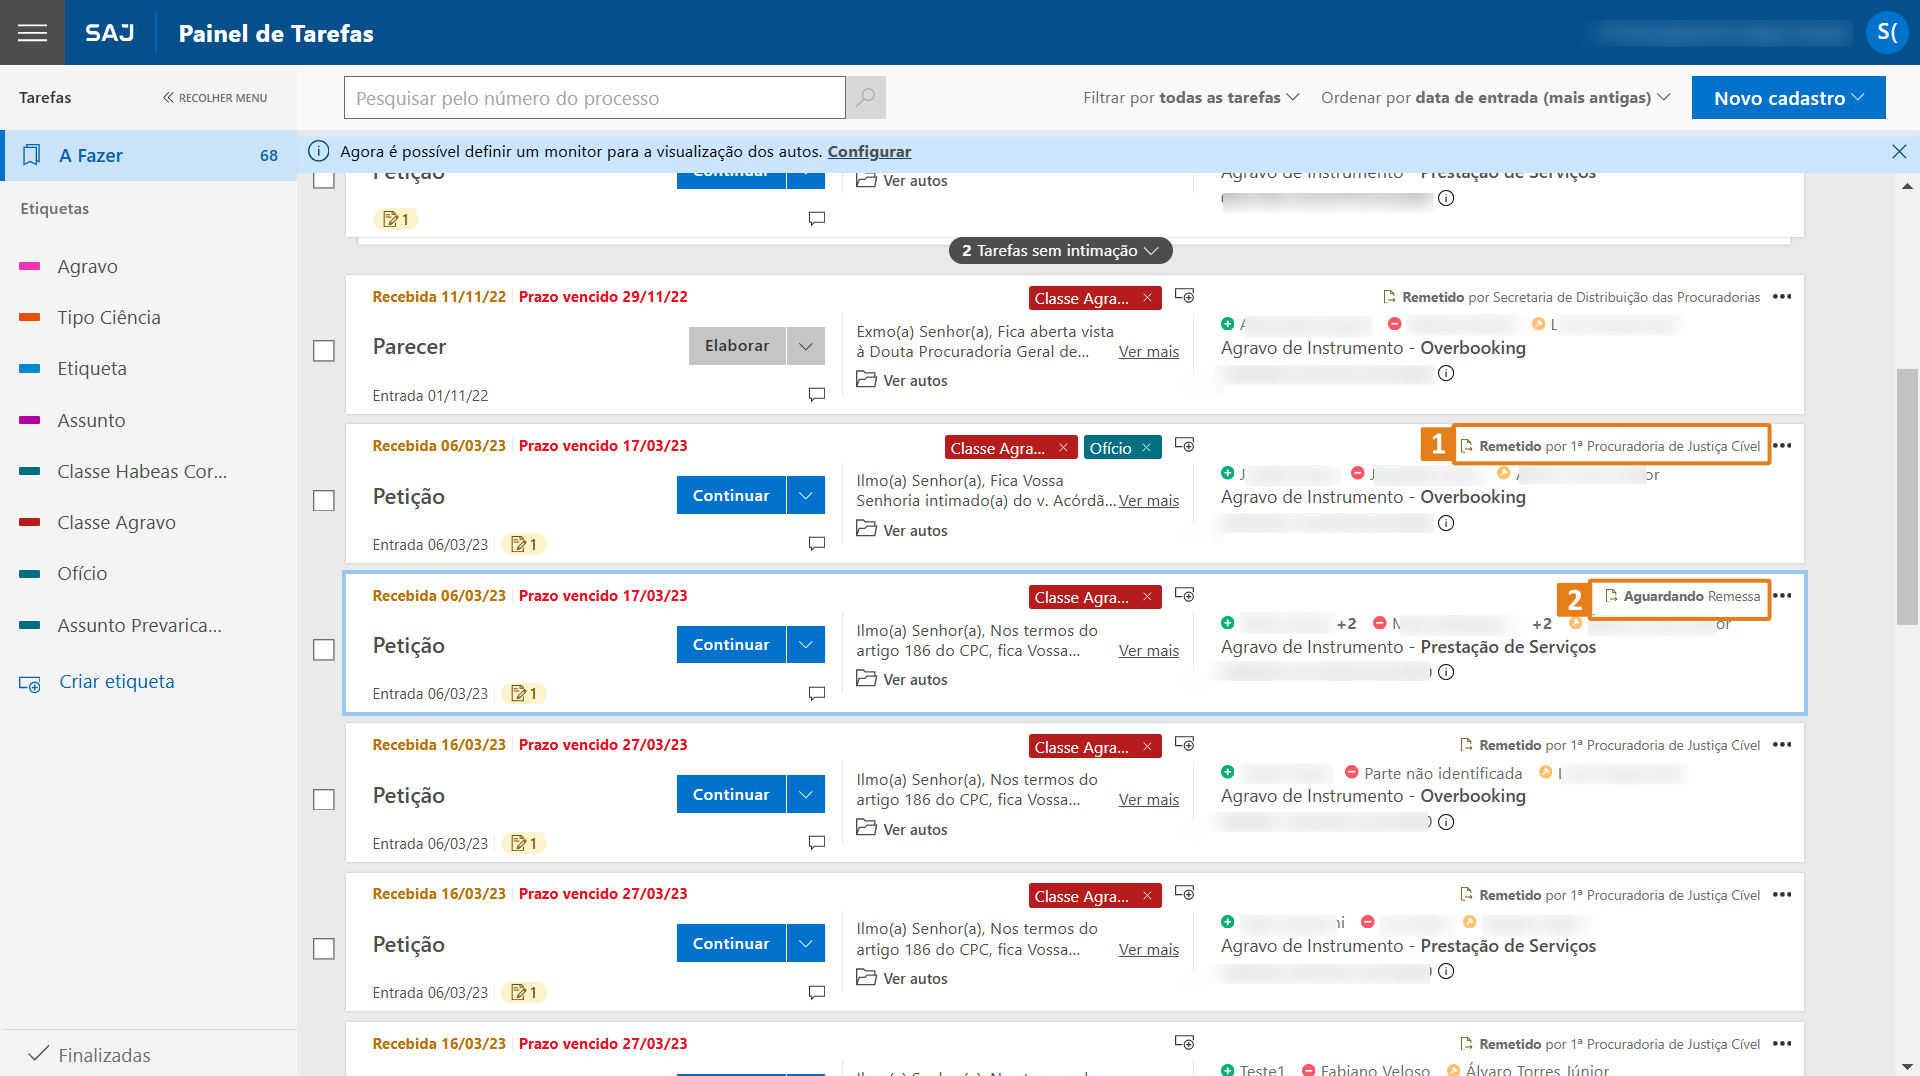Viewport: 1920px width, 1076px height.
Task: Open the user avatar profile
Action: pos(1886,33)
